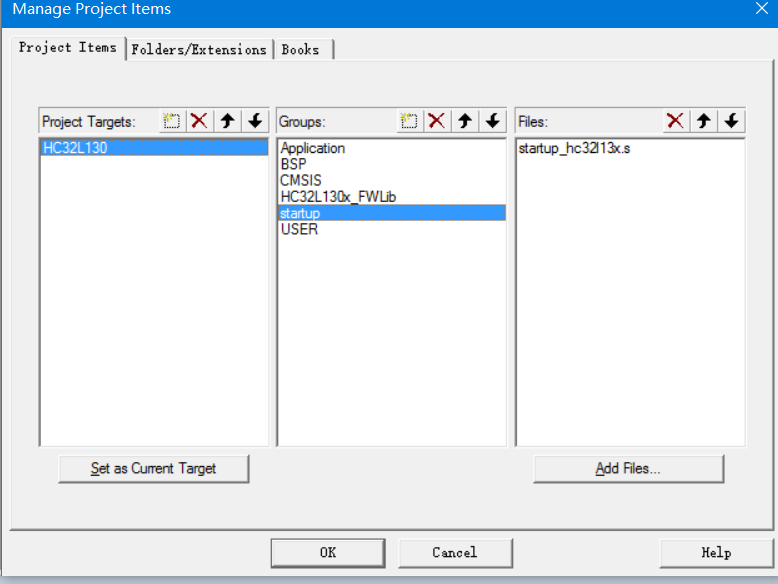Create a new group in Groups

point(409,121)
